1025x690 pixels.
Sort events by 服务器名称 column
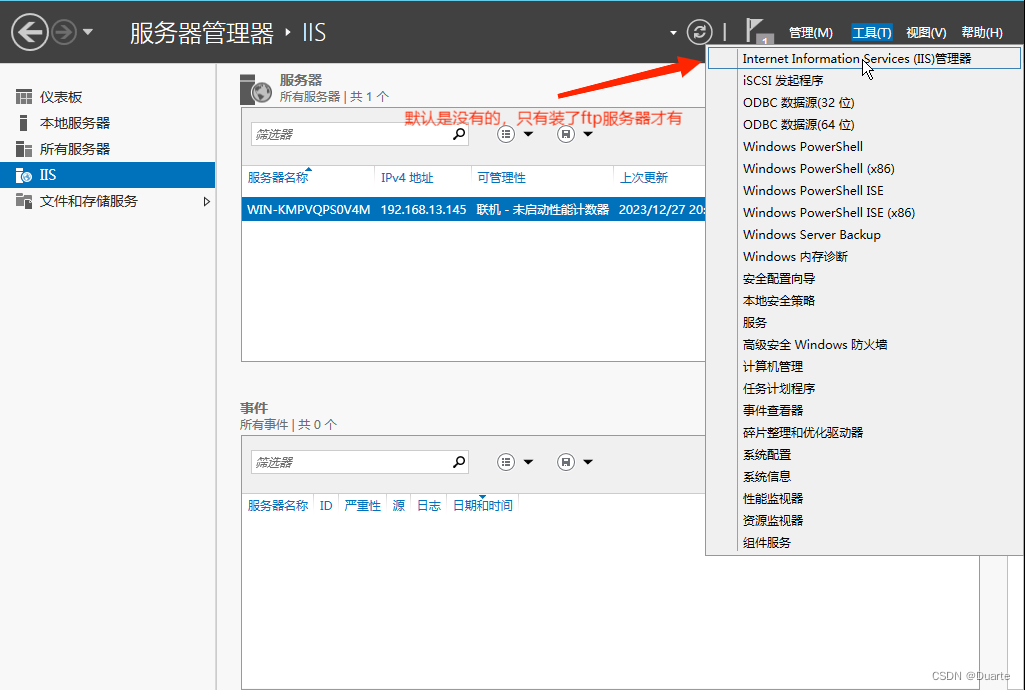pyautogui.click(x=278, y=506)
